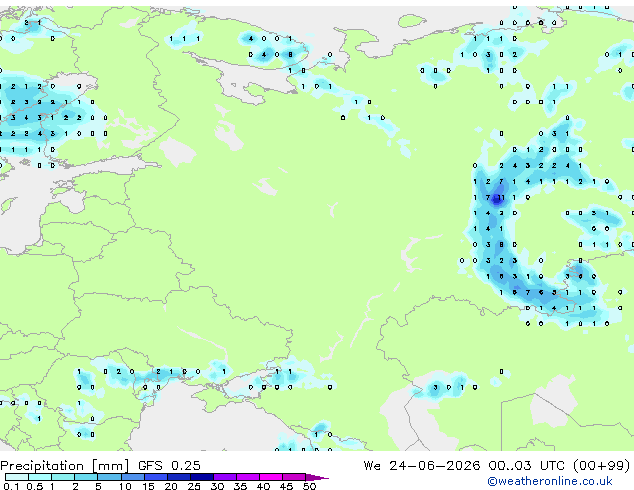Select the legend swatch between 40 and 45
634x490 pixels.
[271, 477]
